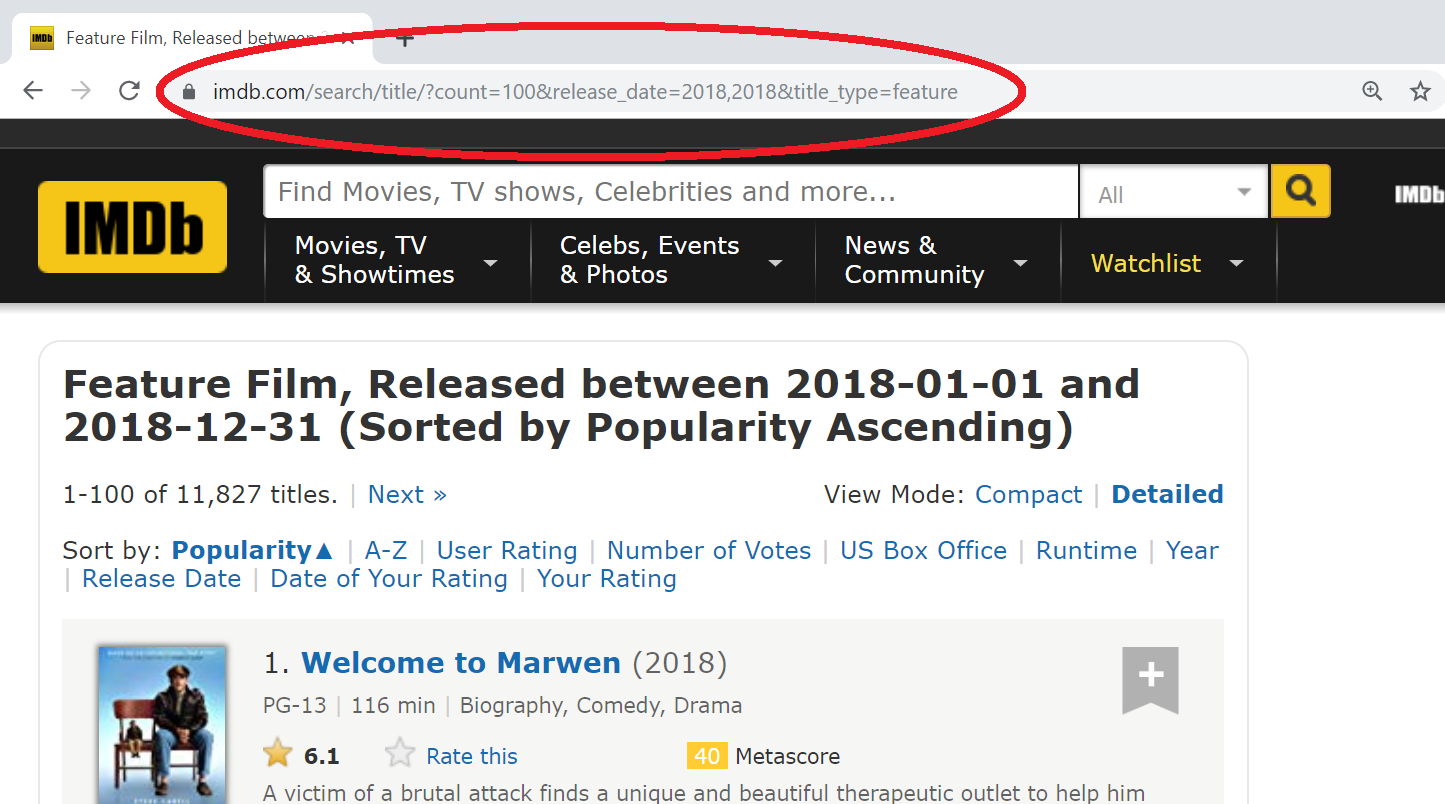Sort by US Box Office
This screenshot has width=1445, height=804.
click(923, 550)
